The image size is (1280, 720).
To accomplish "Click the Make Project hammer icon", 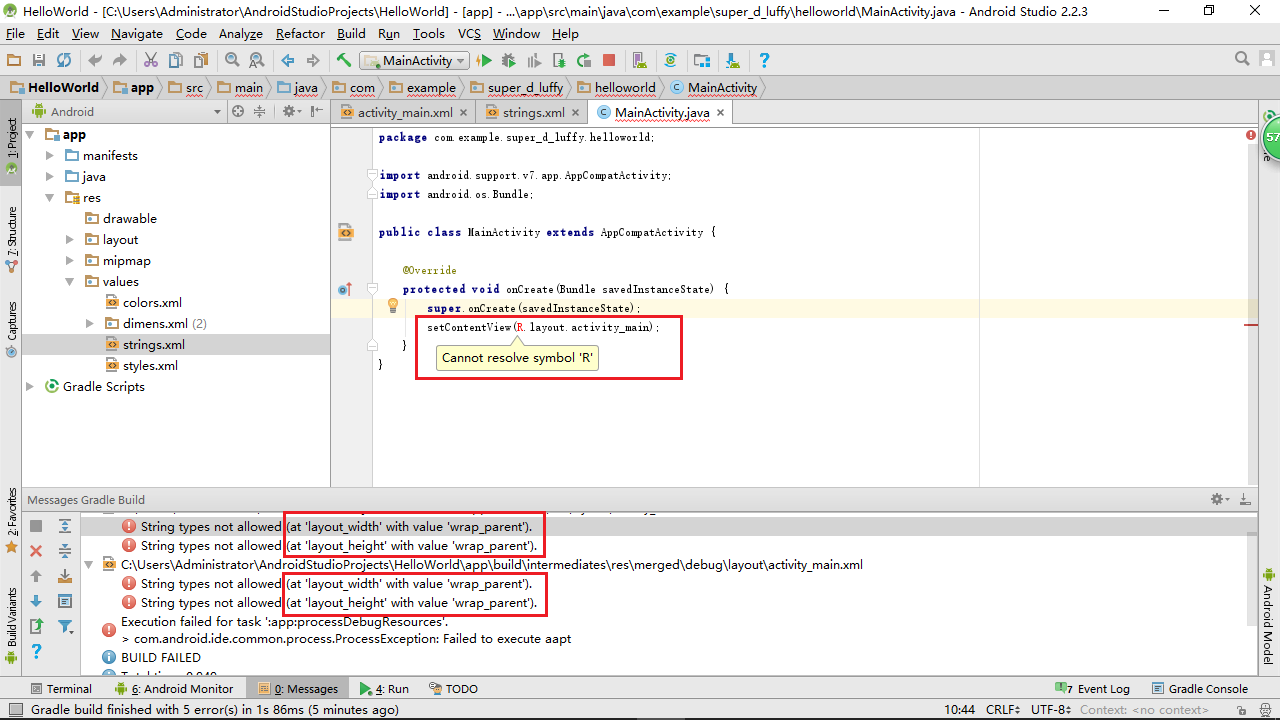I will (344, 61).
